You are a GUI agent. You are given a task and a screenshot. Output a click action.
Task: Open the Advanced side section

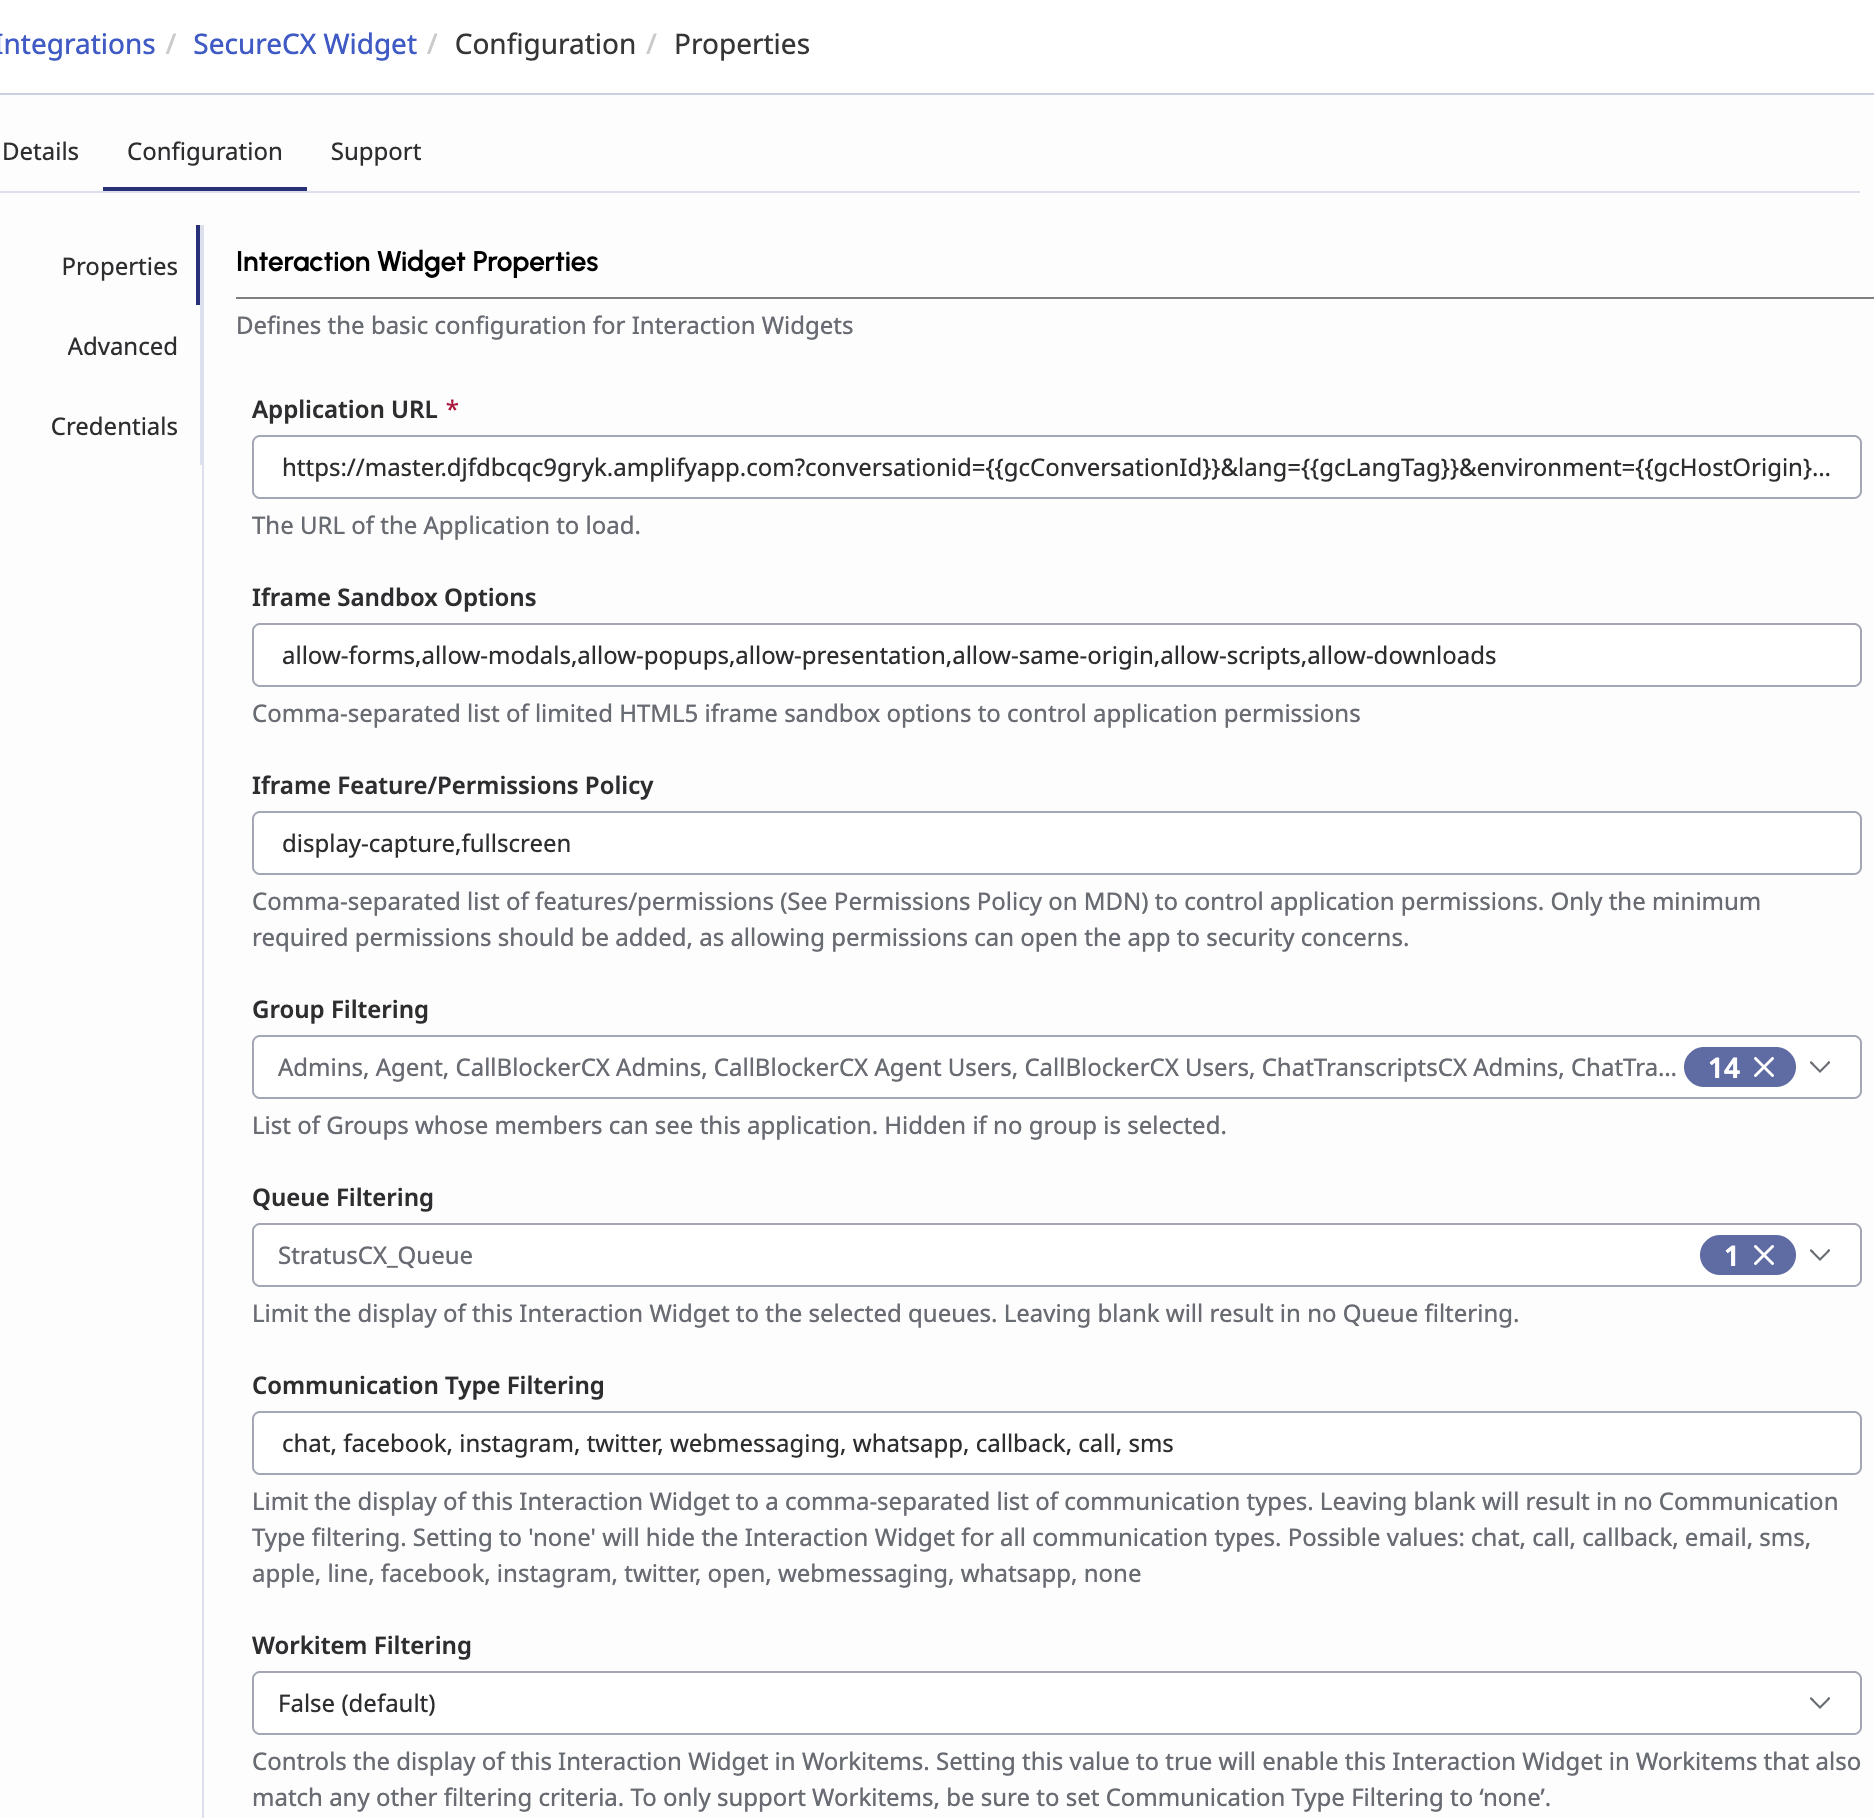tap(122, 346)
